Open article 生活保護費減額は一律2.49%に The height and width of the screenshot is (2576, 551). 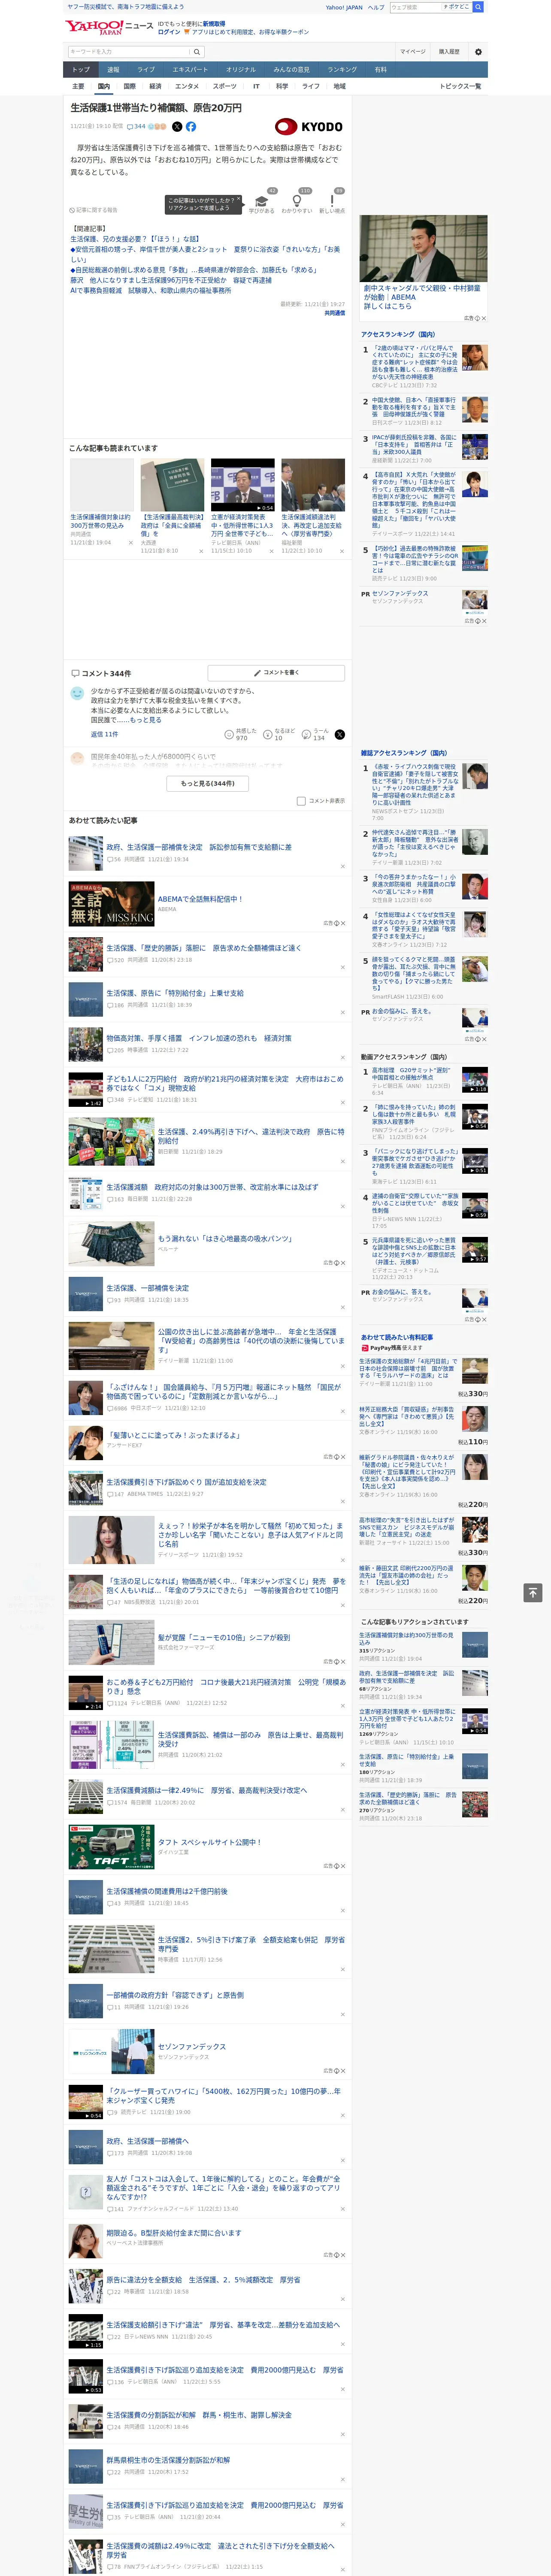tap(207, 1790)
